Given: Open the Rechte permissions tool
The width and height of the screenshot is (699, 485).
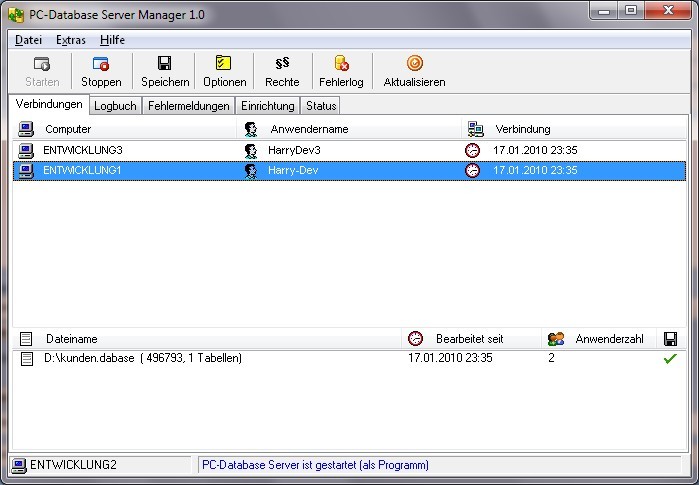Looking at the screenshot, I should (x=282, y=64).
